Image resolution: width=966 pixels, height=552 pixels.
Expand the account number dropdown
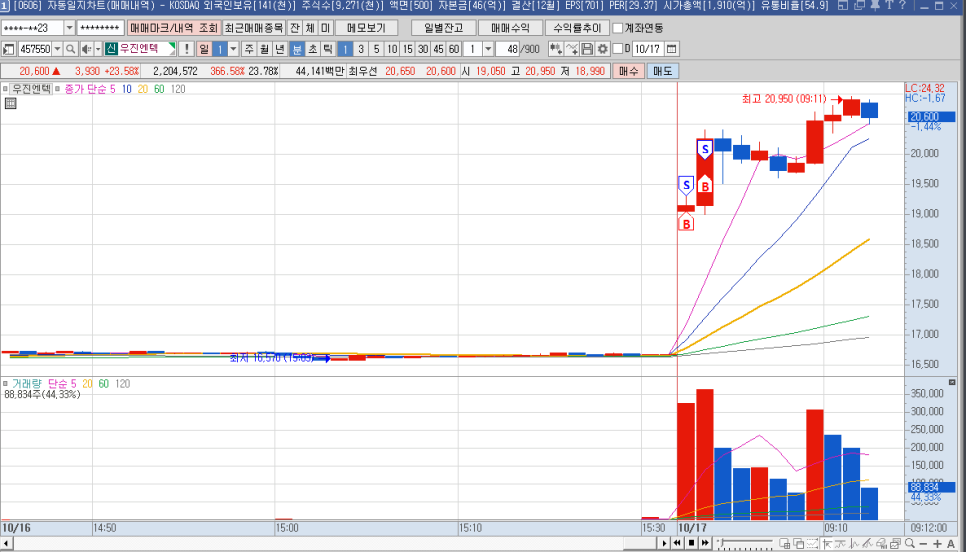click(69, 28)
